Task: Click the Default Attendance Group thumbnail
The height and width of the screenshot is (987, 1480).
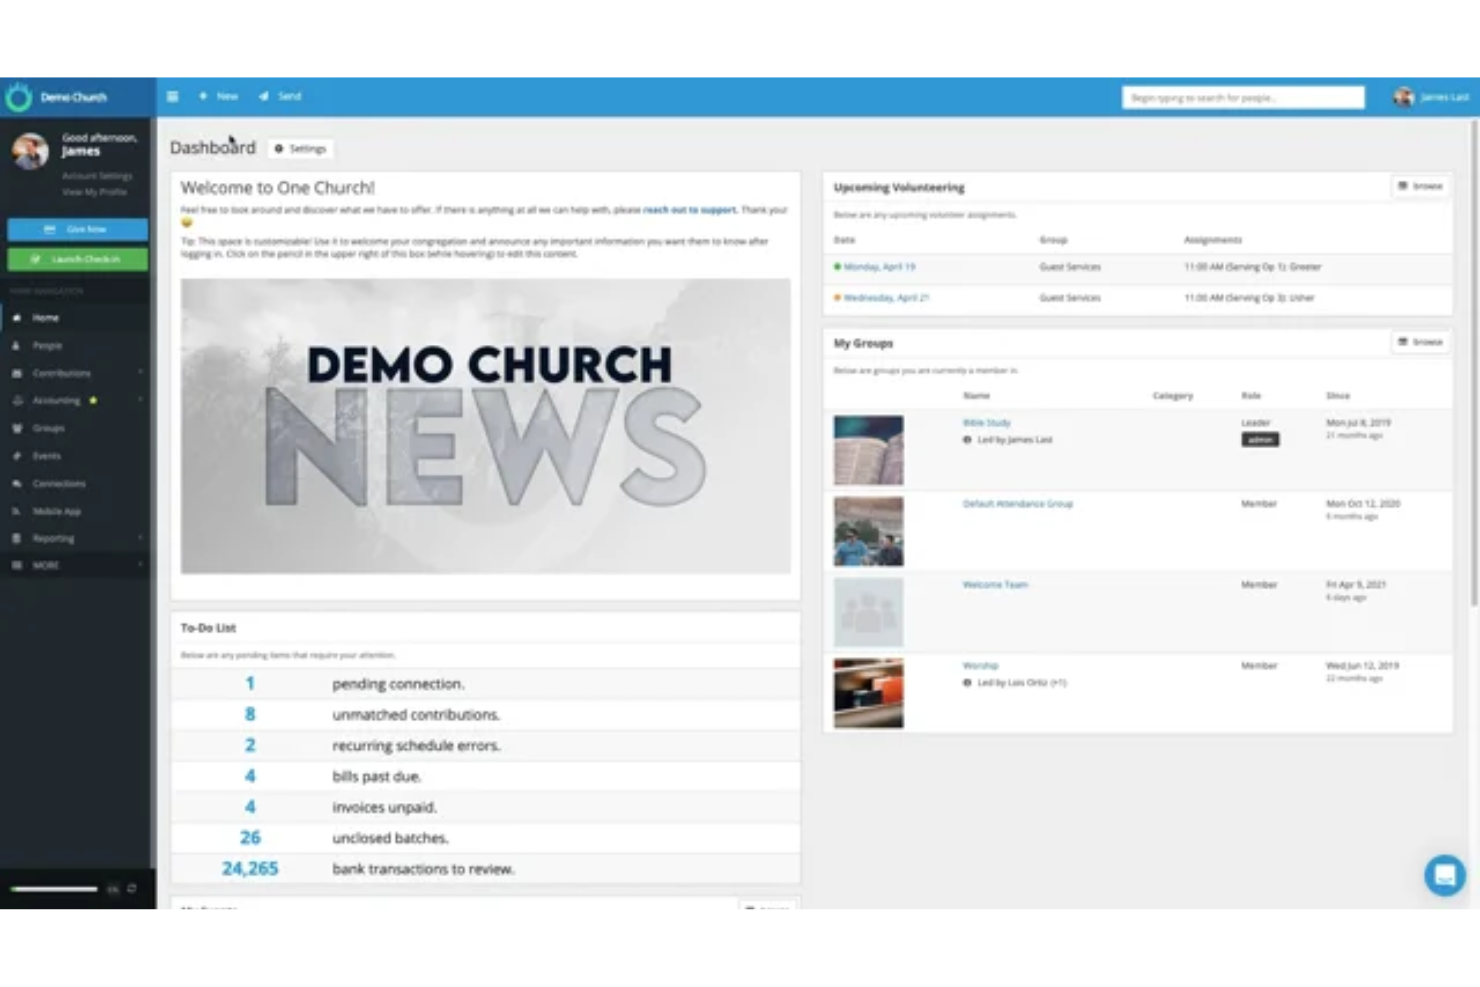Action: pos(868,531)
